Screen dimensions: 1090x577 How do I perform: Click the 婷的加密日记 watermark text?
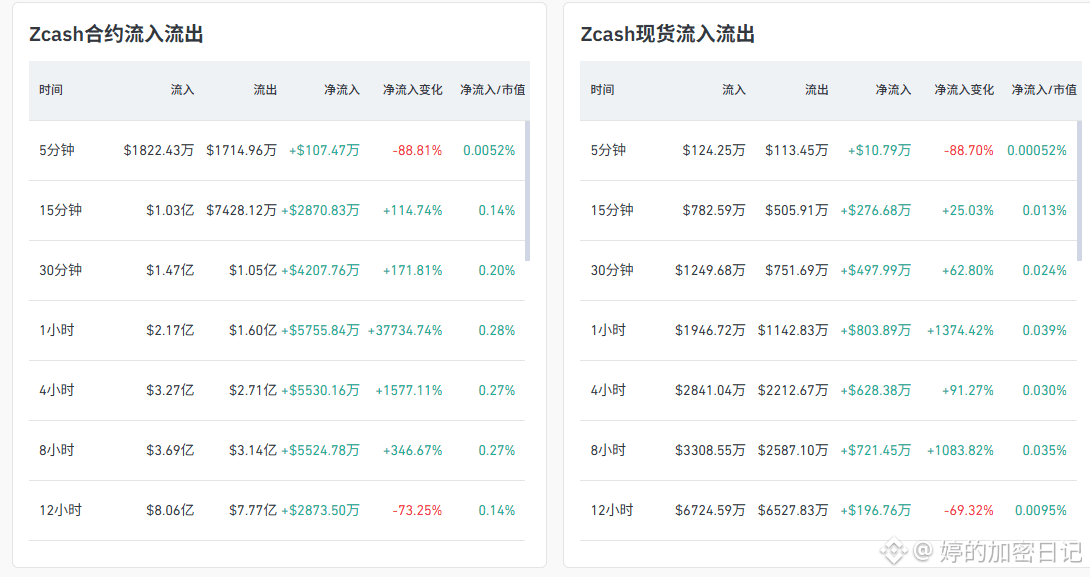1011,552
